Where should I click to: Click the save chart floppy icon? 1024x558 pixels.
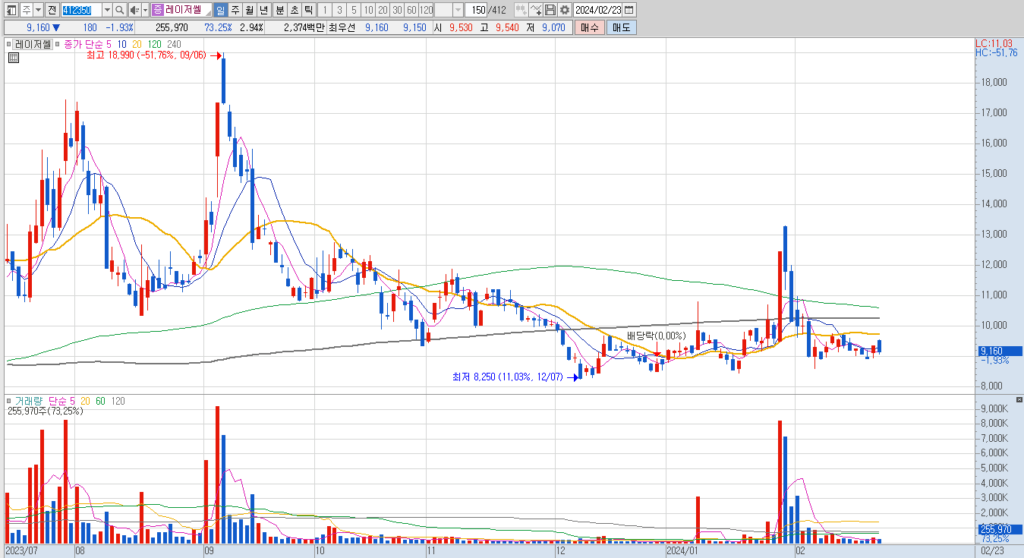coord(551,10)
